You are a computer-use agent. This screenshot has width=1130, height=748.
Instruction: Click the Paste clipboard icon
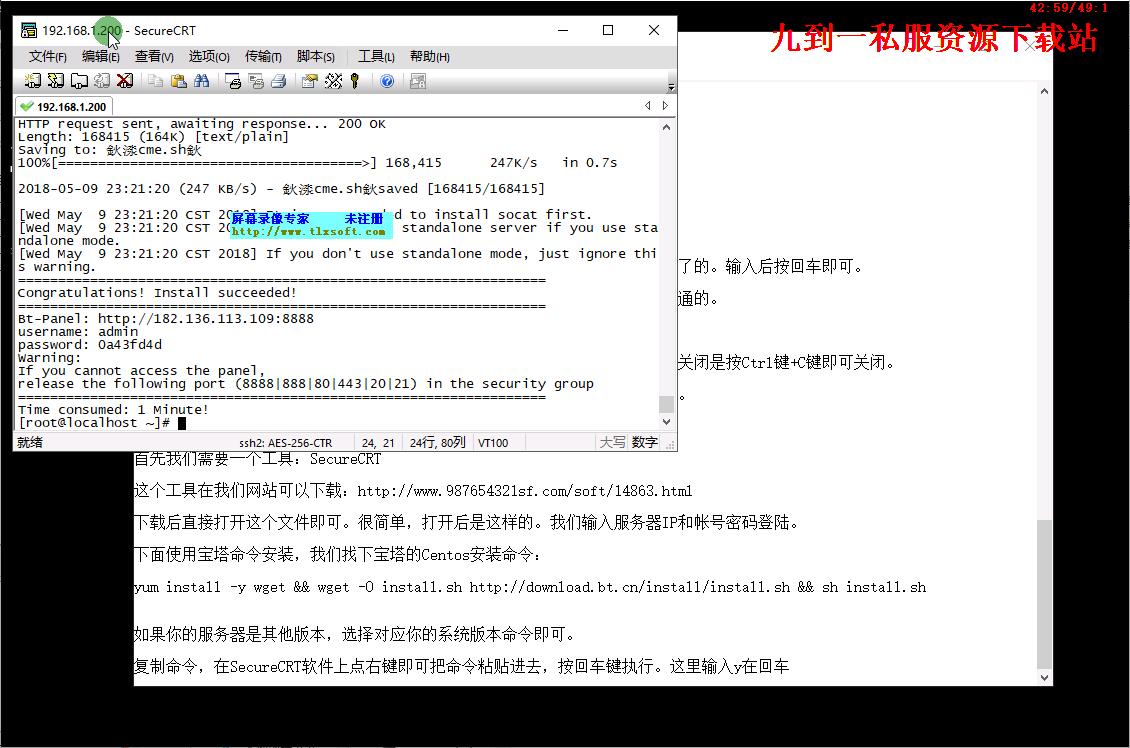179,81
